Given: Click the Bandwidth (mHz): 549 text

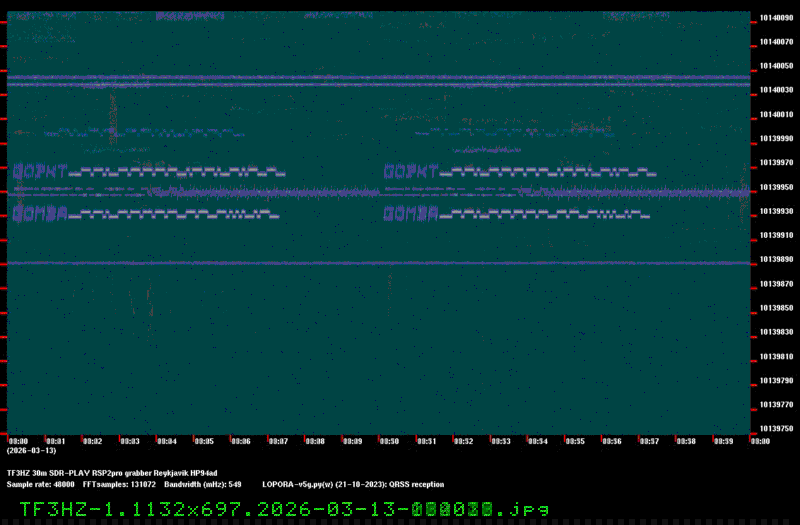Looking at the screenshot, I should (203, 485).
